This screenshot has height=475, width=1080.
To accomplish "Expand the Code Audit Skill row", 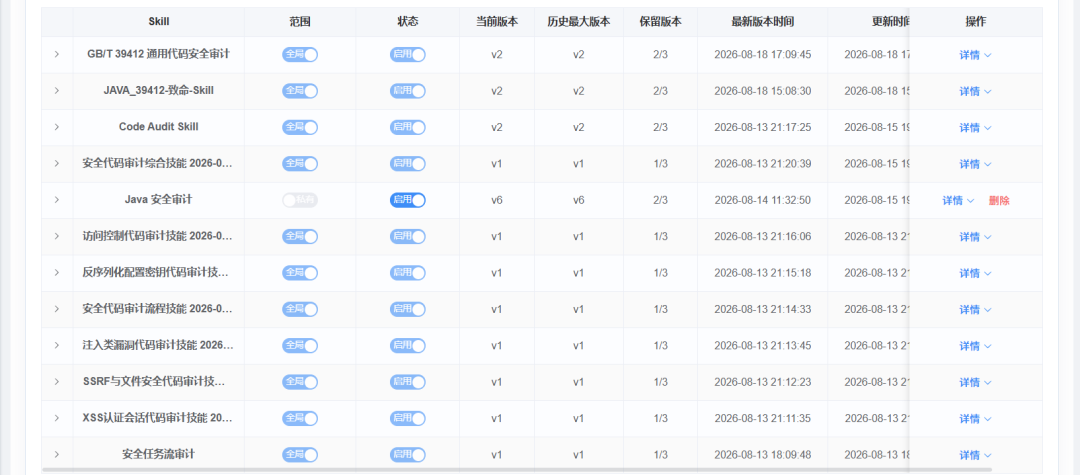I will tap(56, 127).
